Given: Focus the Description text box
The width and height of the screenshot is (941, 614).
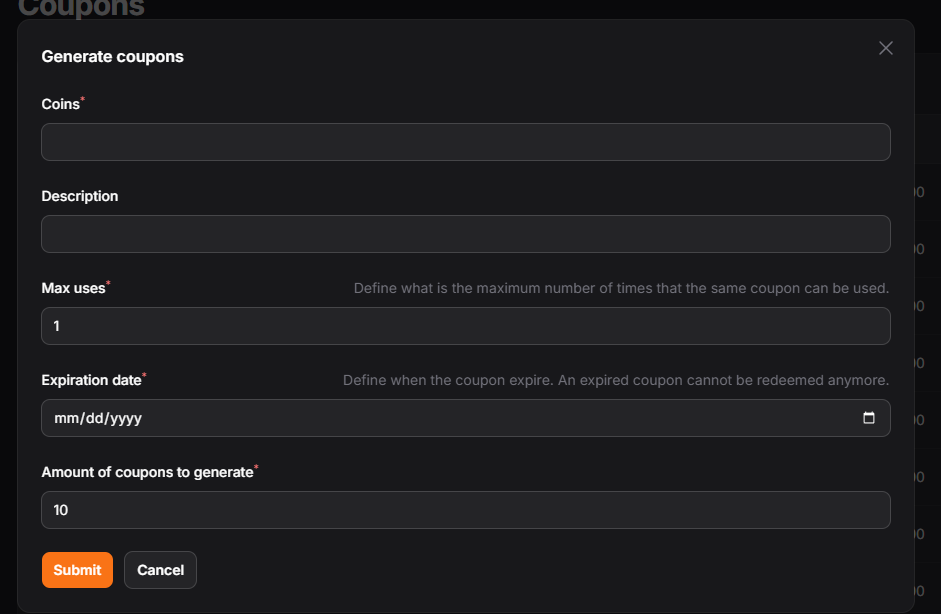Looking at the screenshot, I should pos(465,234).
